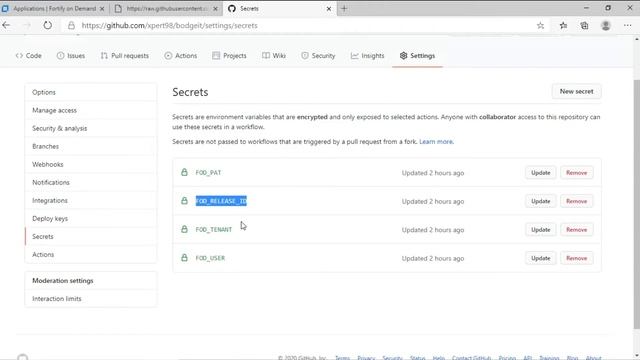640x360 pixels.
Task: Open the Pull requests tab
Action: coord(124,56)
